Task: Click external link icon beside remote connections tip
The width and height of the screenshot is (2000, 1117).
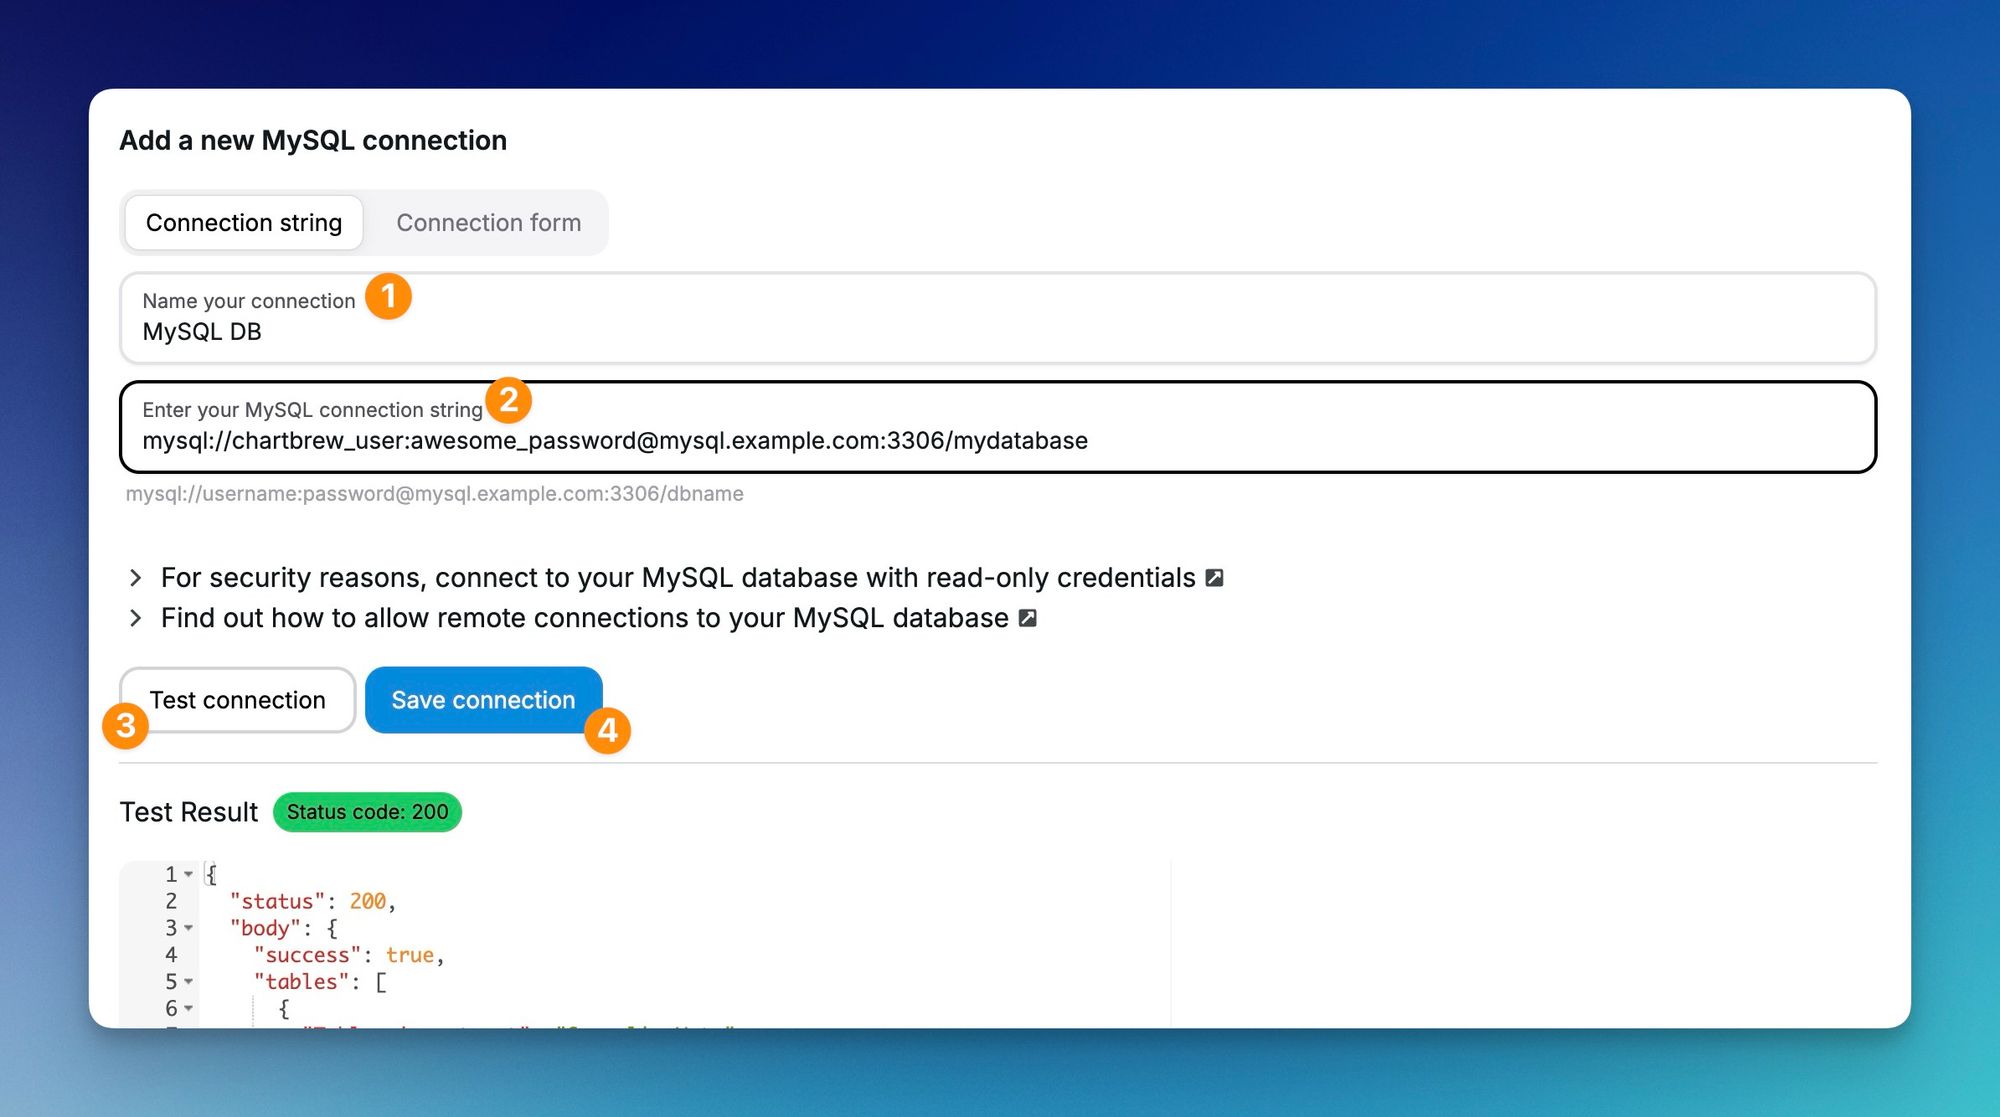Action: coord(1026,618)
